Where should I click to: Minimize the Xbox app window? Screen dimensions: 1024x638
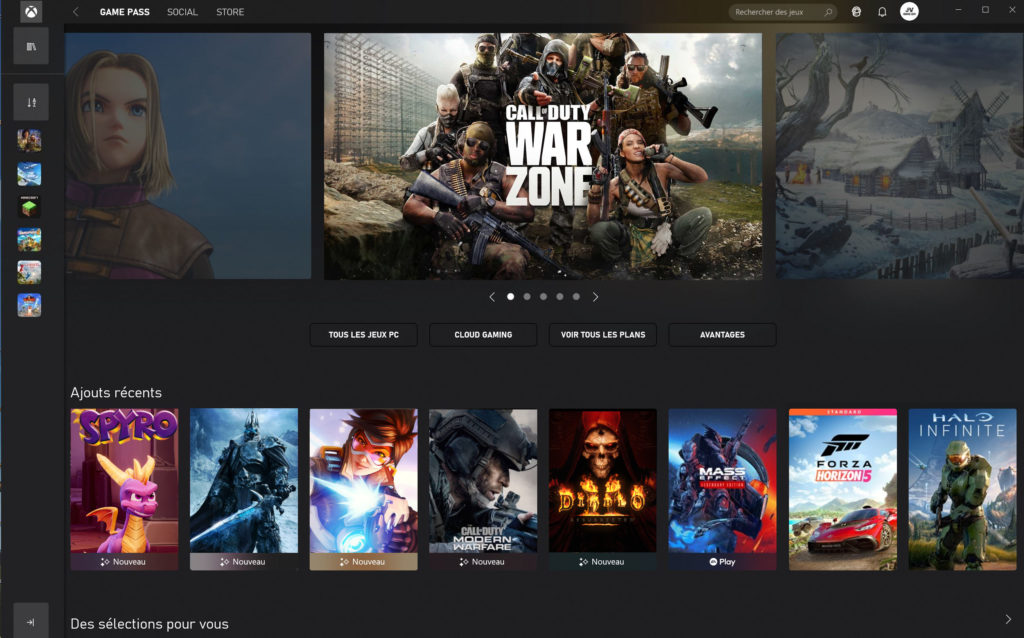coord(958,10)
